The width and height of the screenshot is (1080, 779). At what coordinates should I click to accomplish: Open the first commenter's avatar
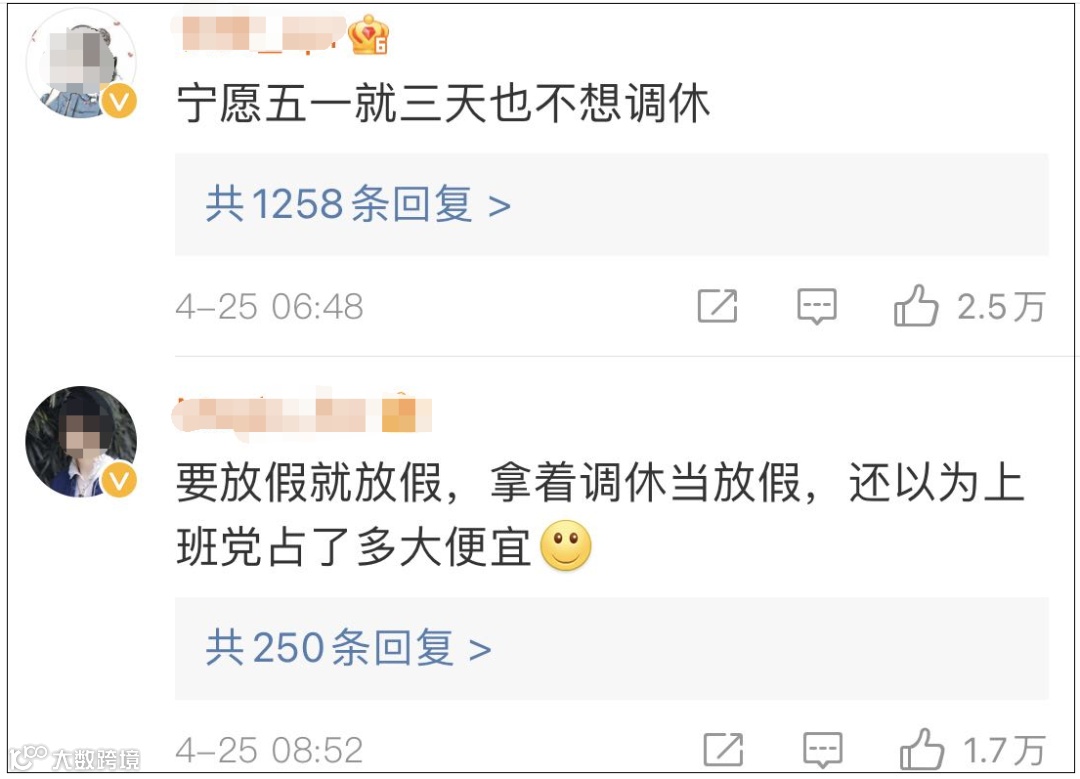(x=81, y=63)
